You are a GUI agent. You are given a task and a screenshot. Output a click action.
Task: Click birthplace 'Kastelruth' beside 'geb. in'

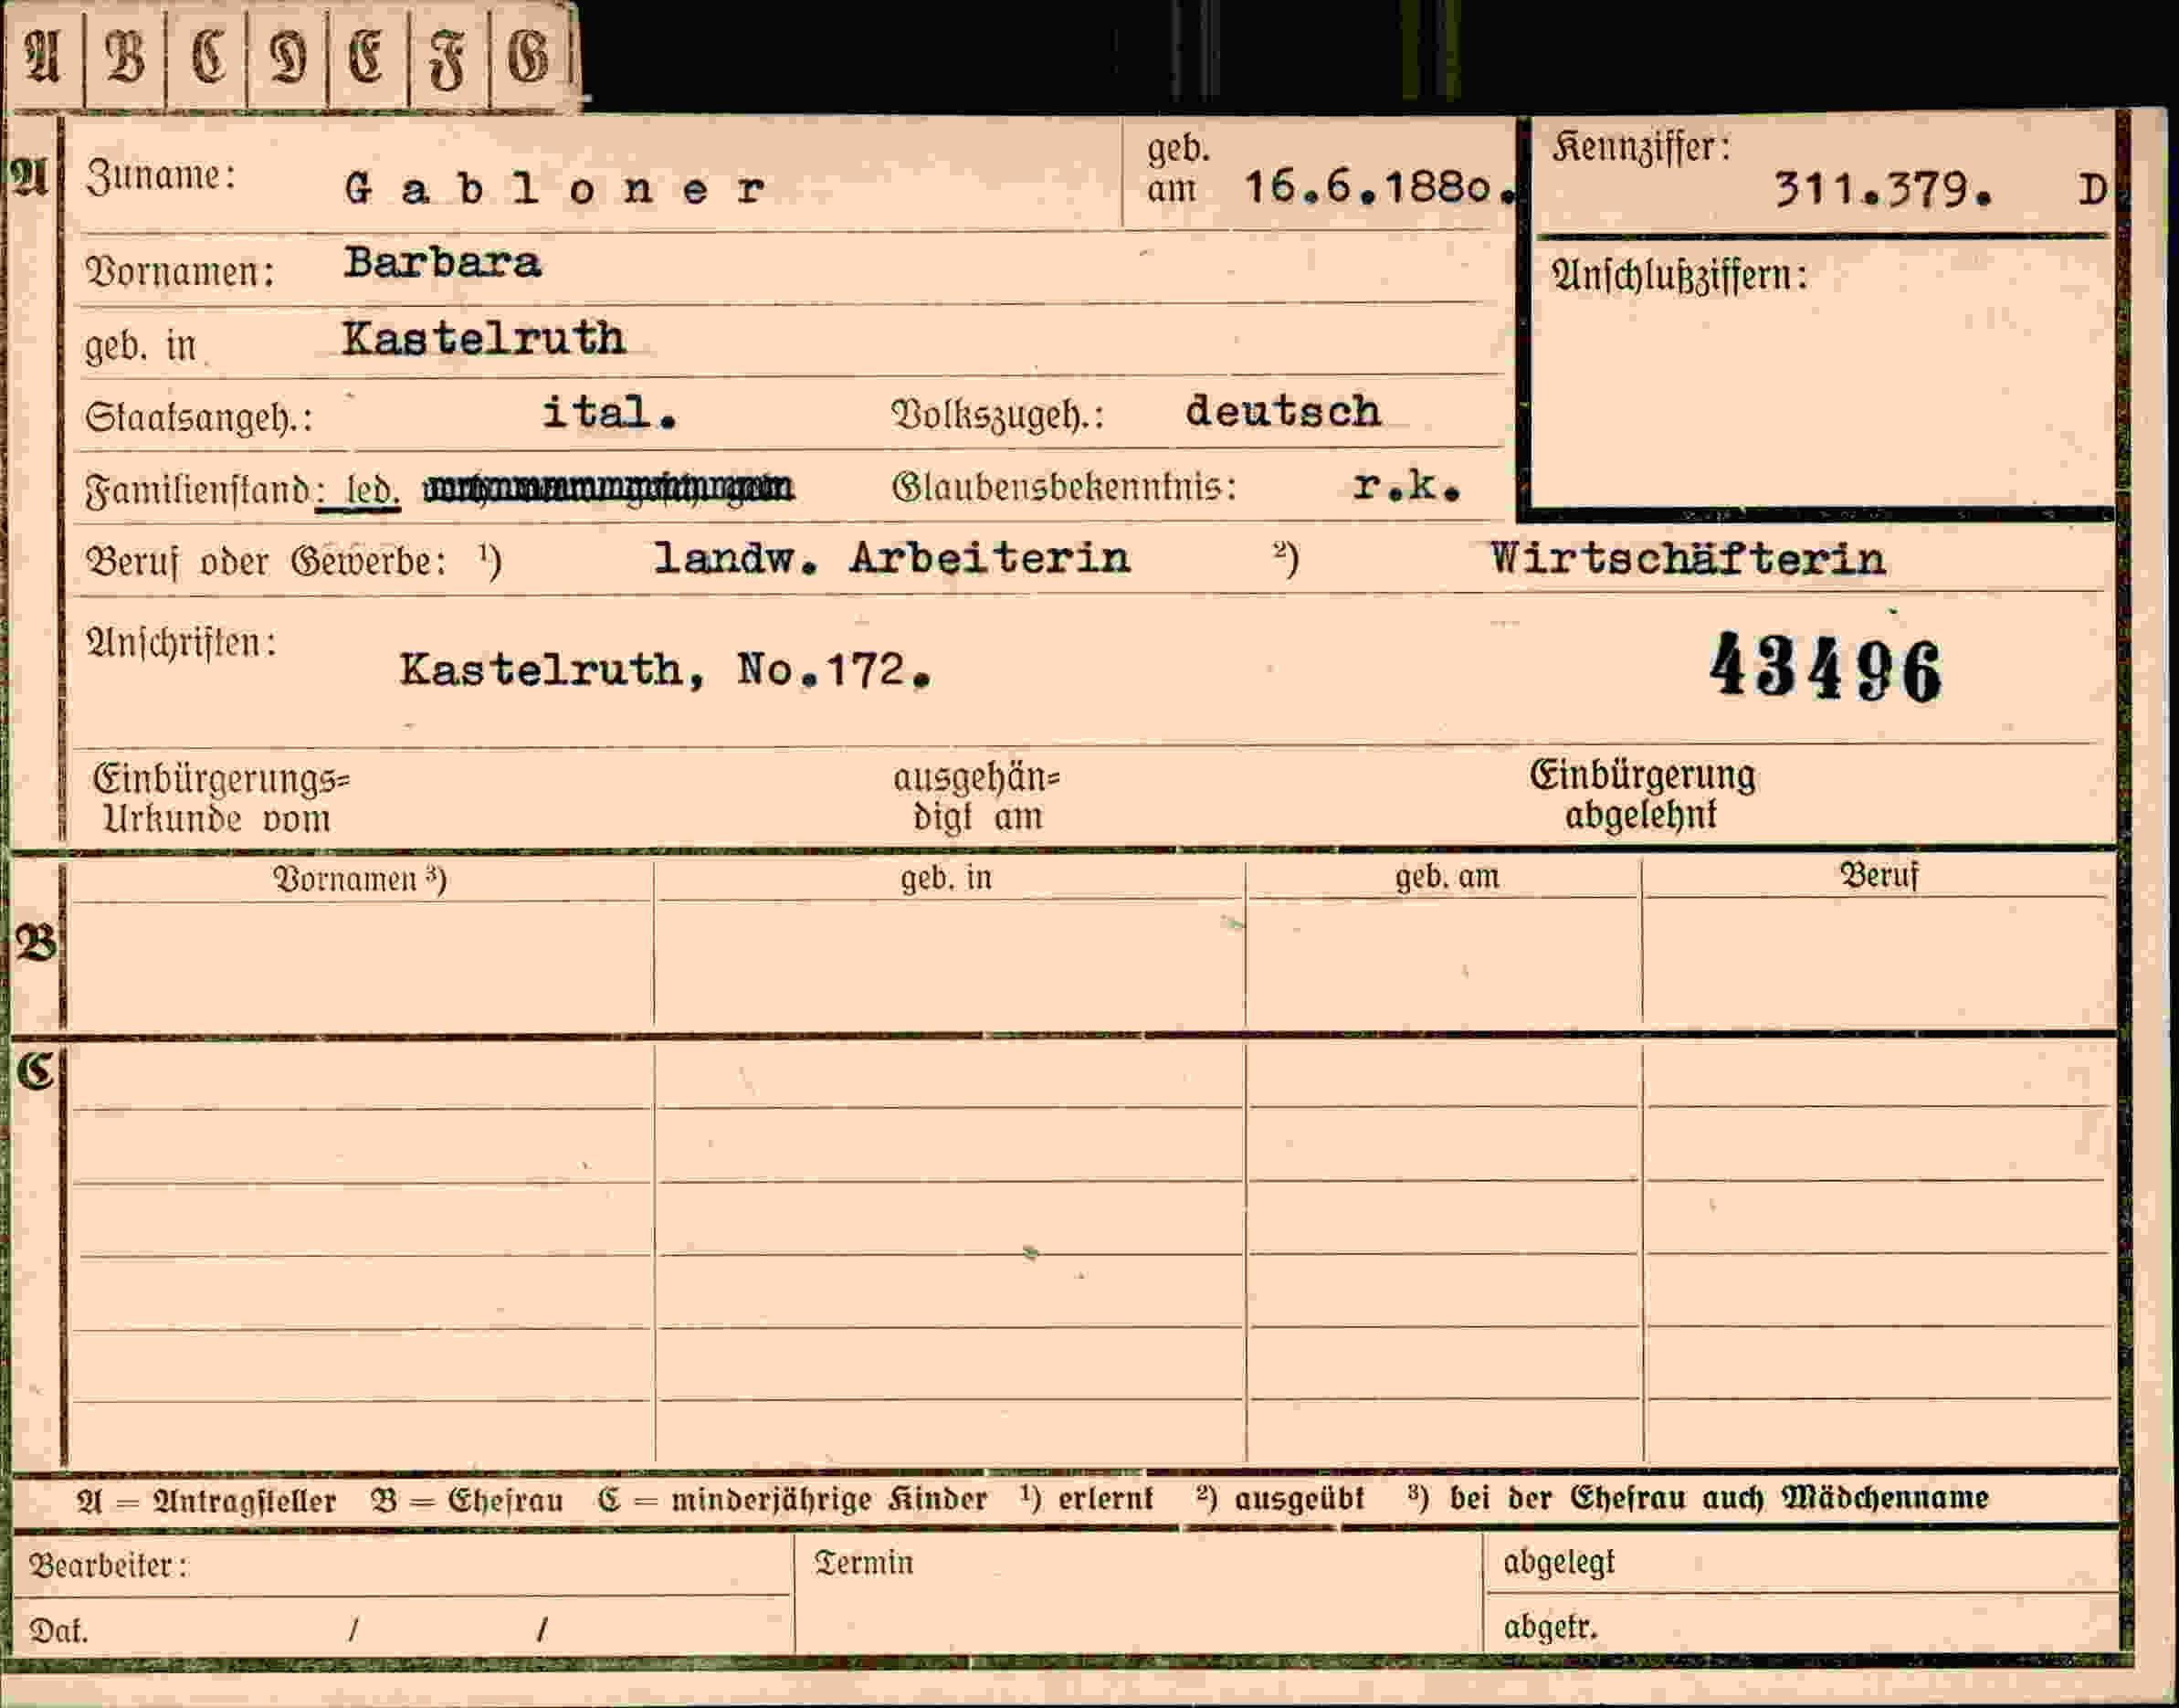pos(483,339)
